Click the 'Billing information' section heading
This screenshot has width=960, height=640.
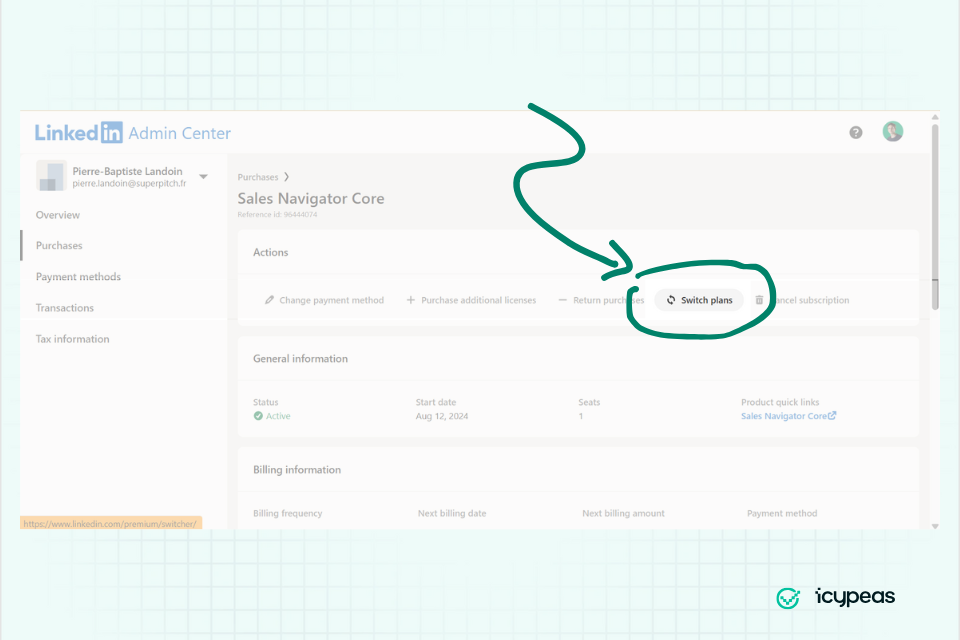297,470
